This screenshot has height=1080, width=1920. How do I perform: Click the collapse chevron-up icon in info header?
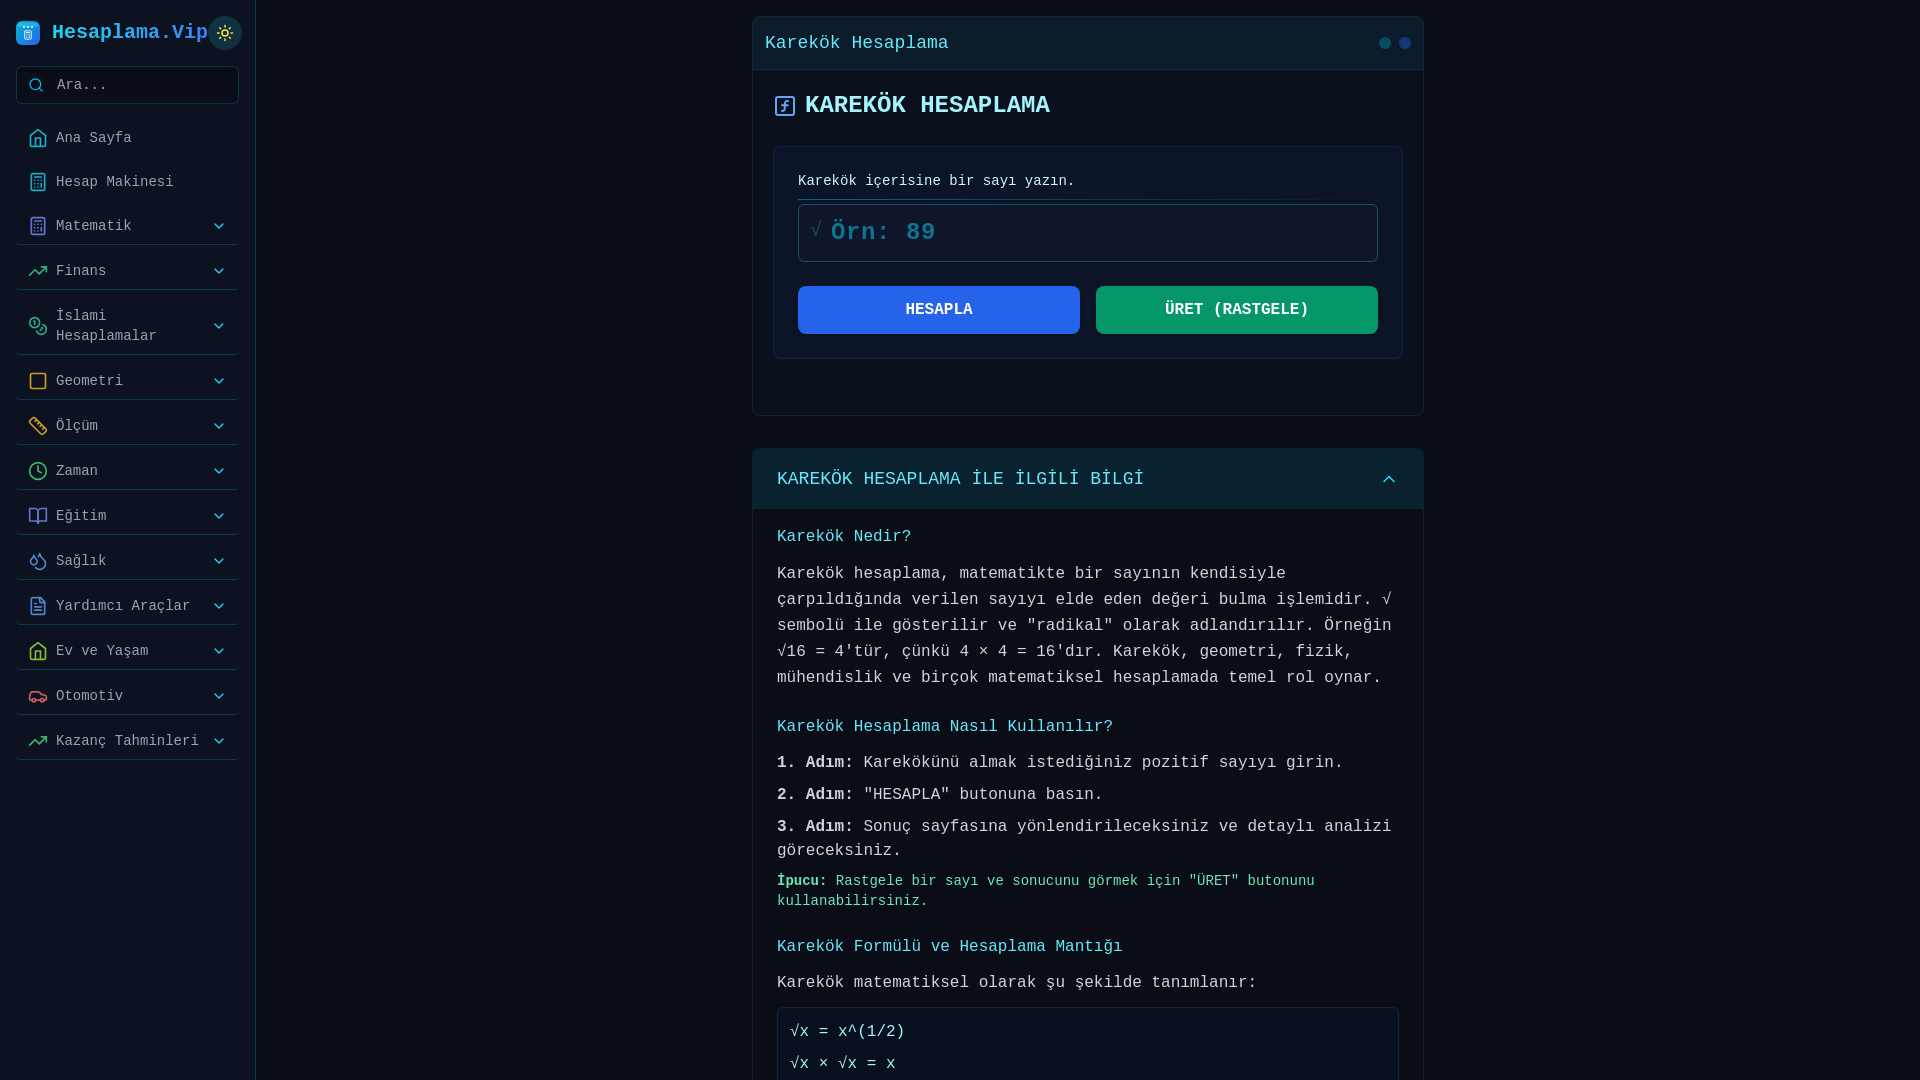[1389, 479]
